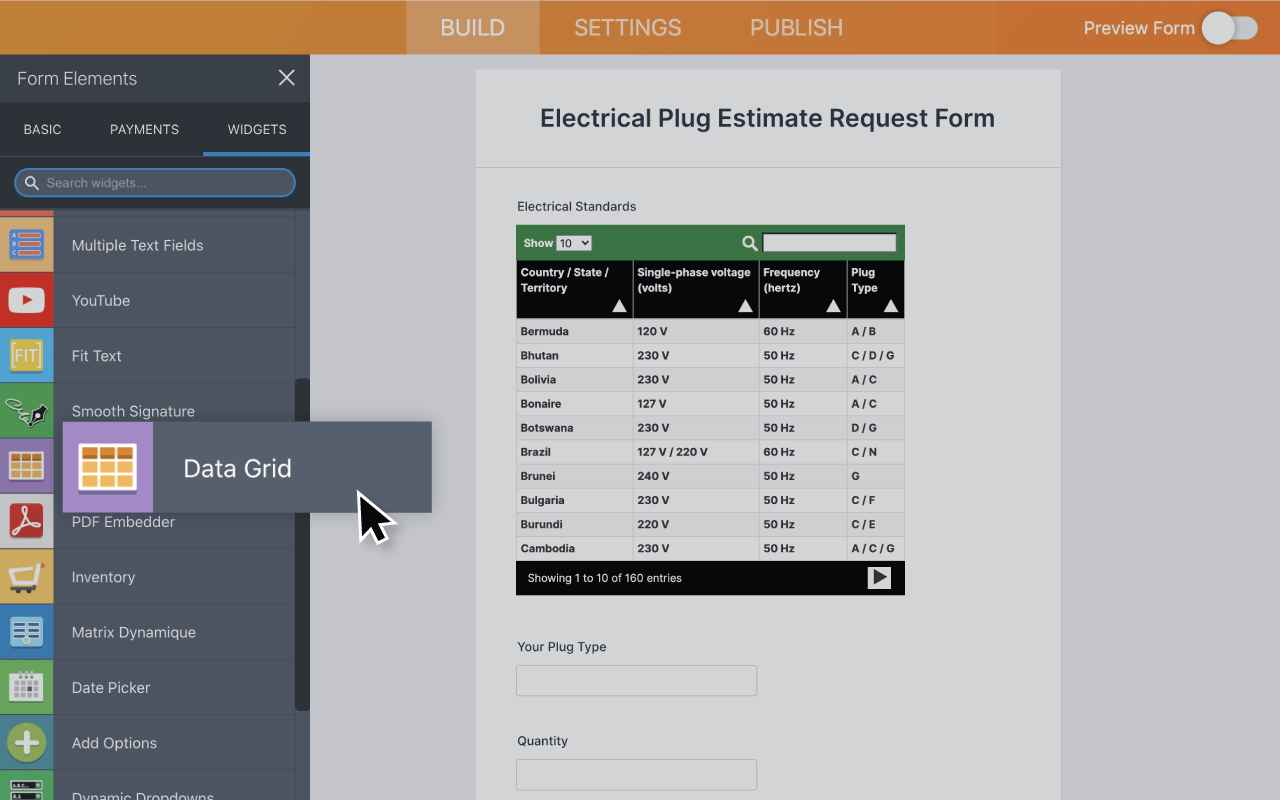Viewport: 1280px width, 800px height.
Task: Click the Matrix Dynamique widget icon
Action: coord(27,632)
